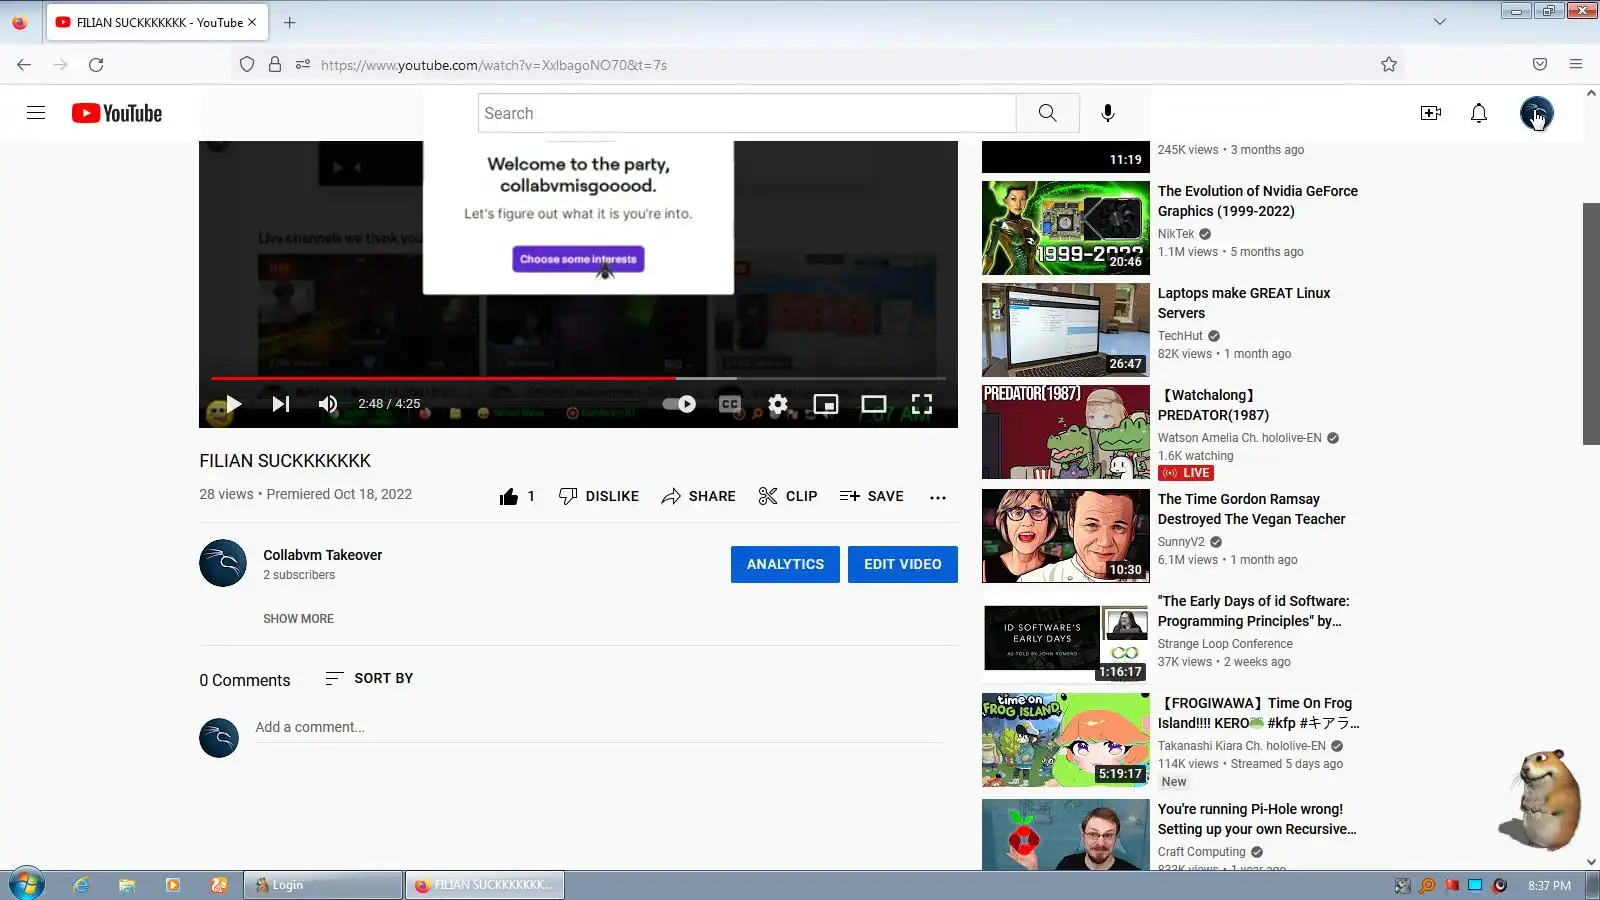Open the Firefox application menu
1600x900 pixels.
(1576, 65)
